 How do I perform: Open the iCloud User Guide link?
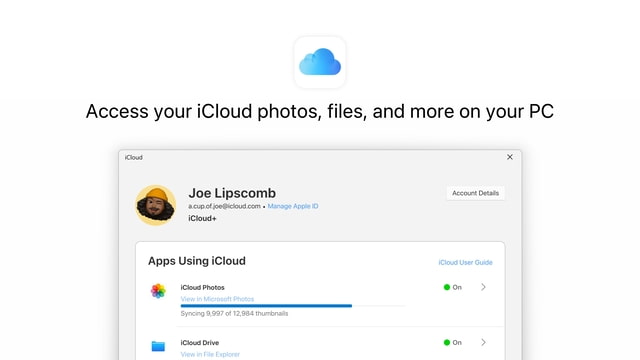pos(465,262)
